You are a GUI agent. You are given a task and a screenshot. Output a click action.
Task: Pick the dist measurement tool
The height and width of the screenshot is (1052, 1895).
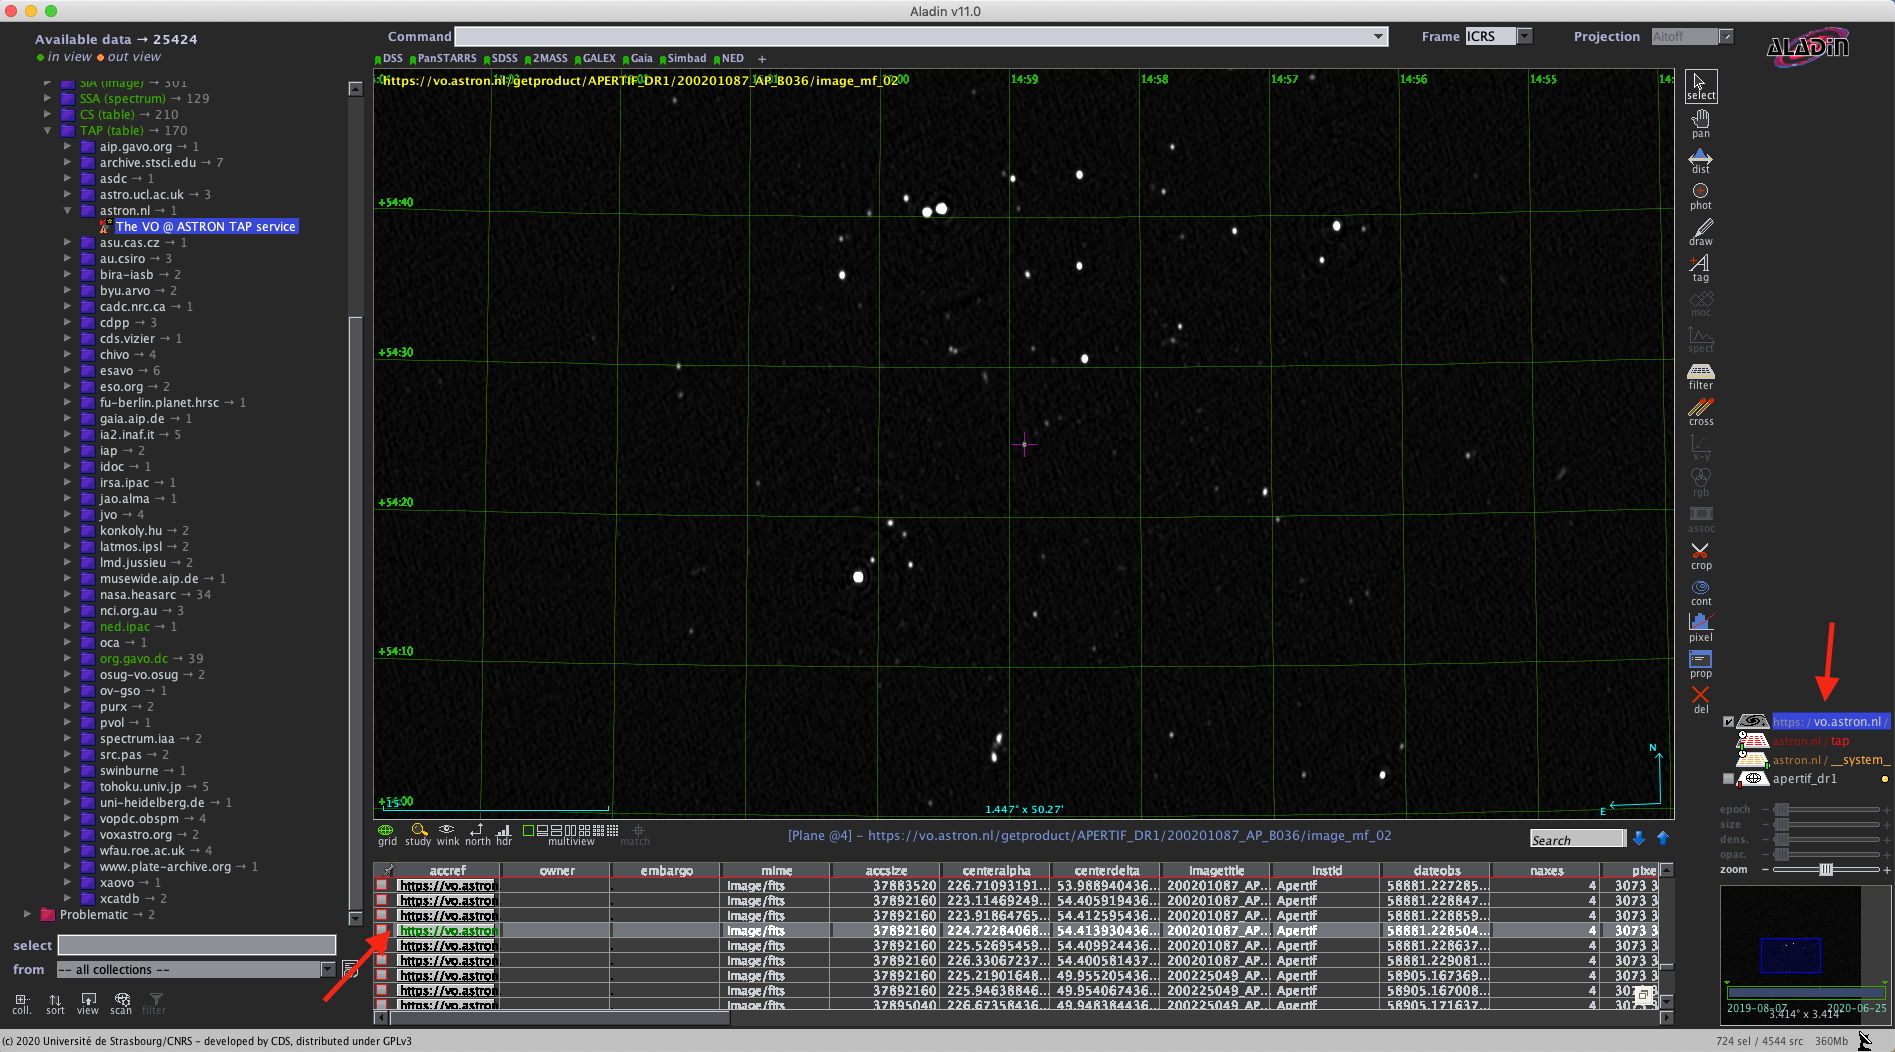[1700, 160]
